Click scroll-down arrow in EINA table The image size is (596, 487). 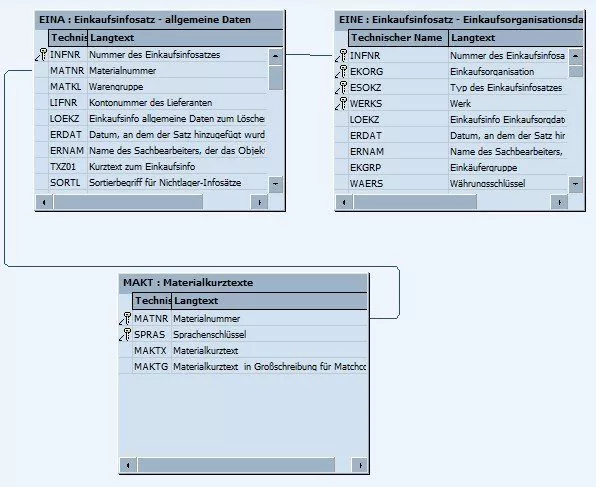(276, 184)
